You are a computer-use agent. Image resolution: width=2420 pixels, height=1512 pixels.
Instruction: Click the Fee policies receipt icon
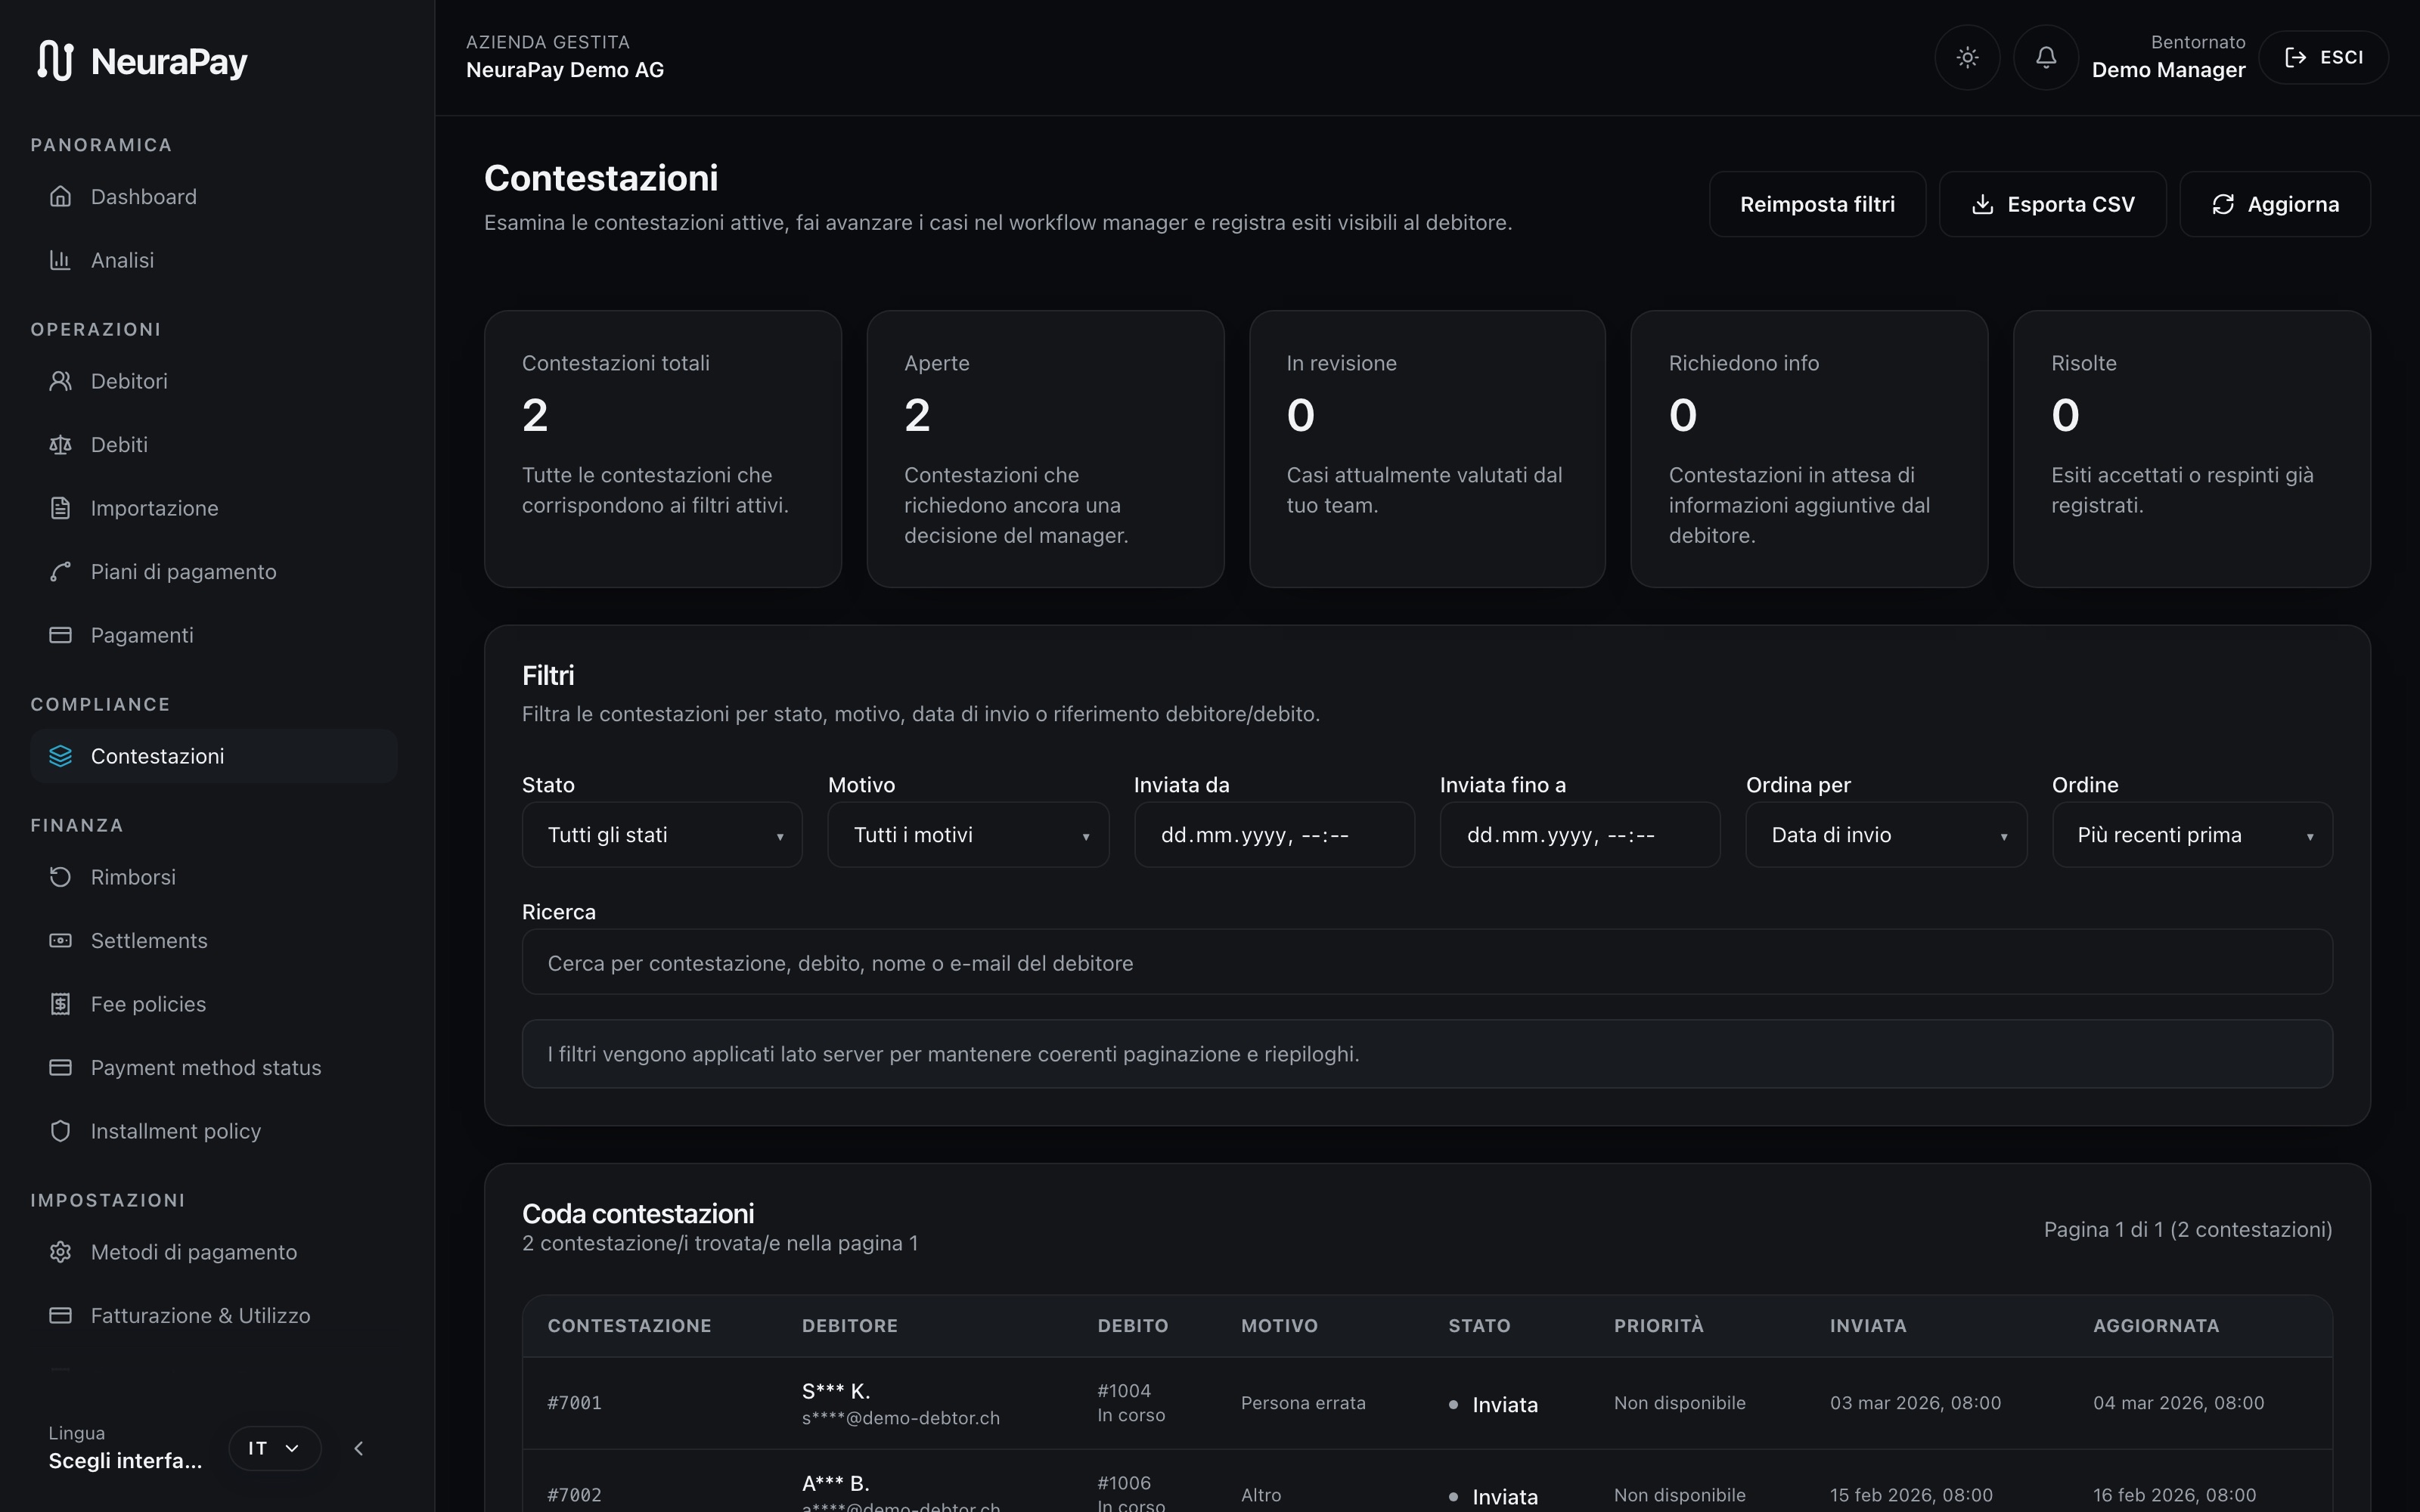click(60, 1004)
